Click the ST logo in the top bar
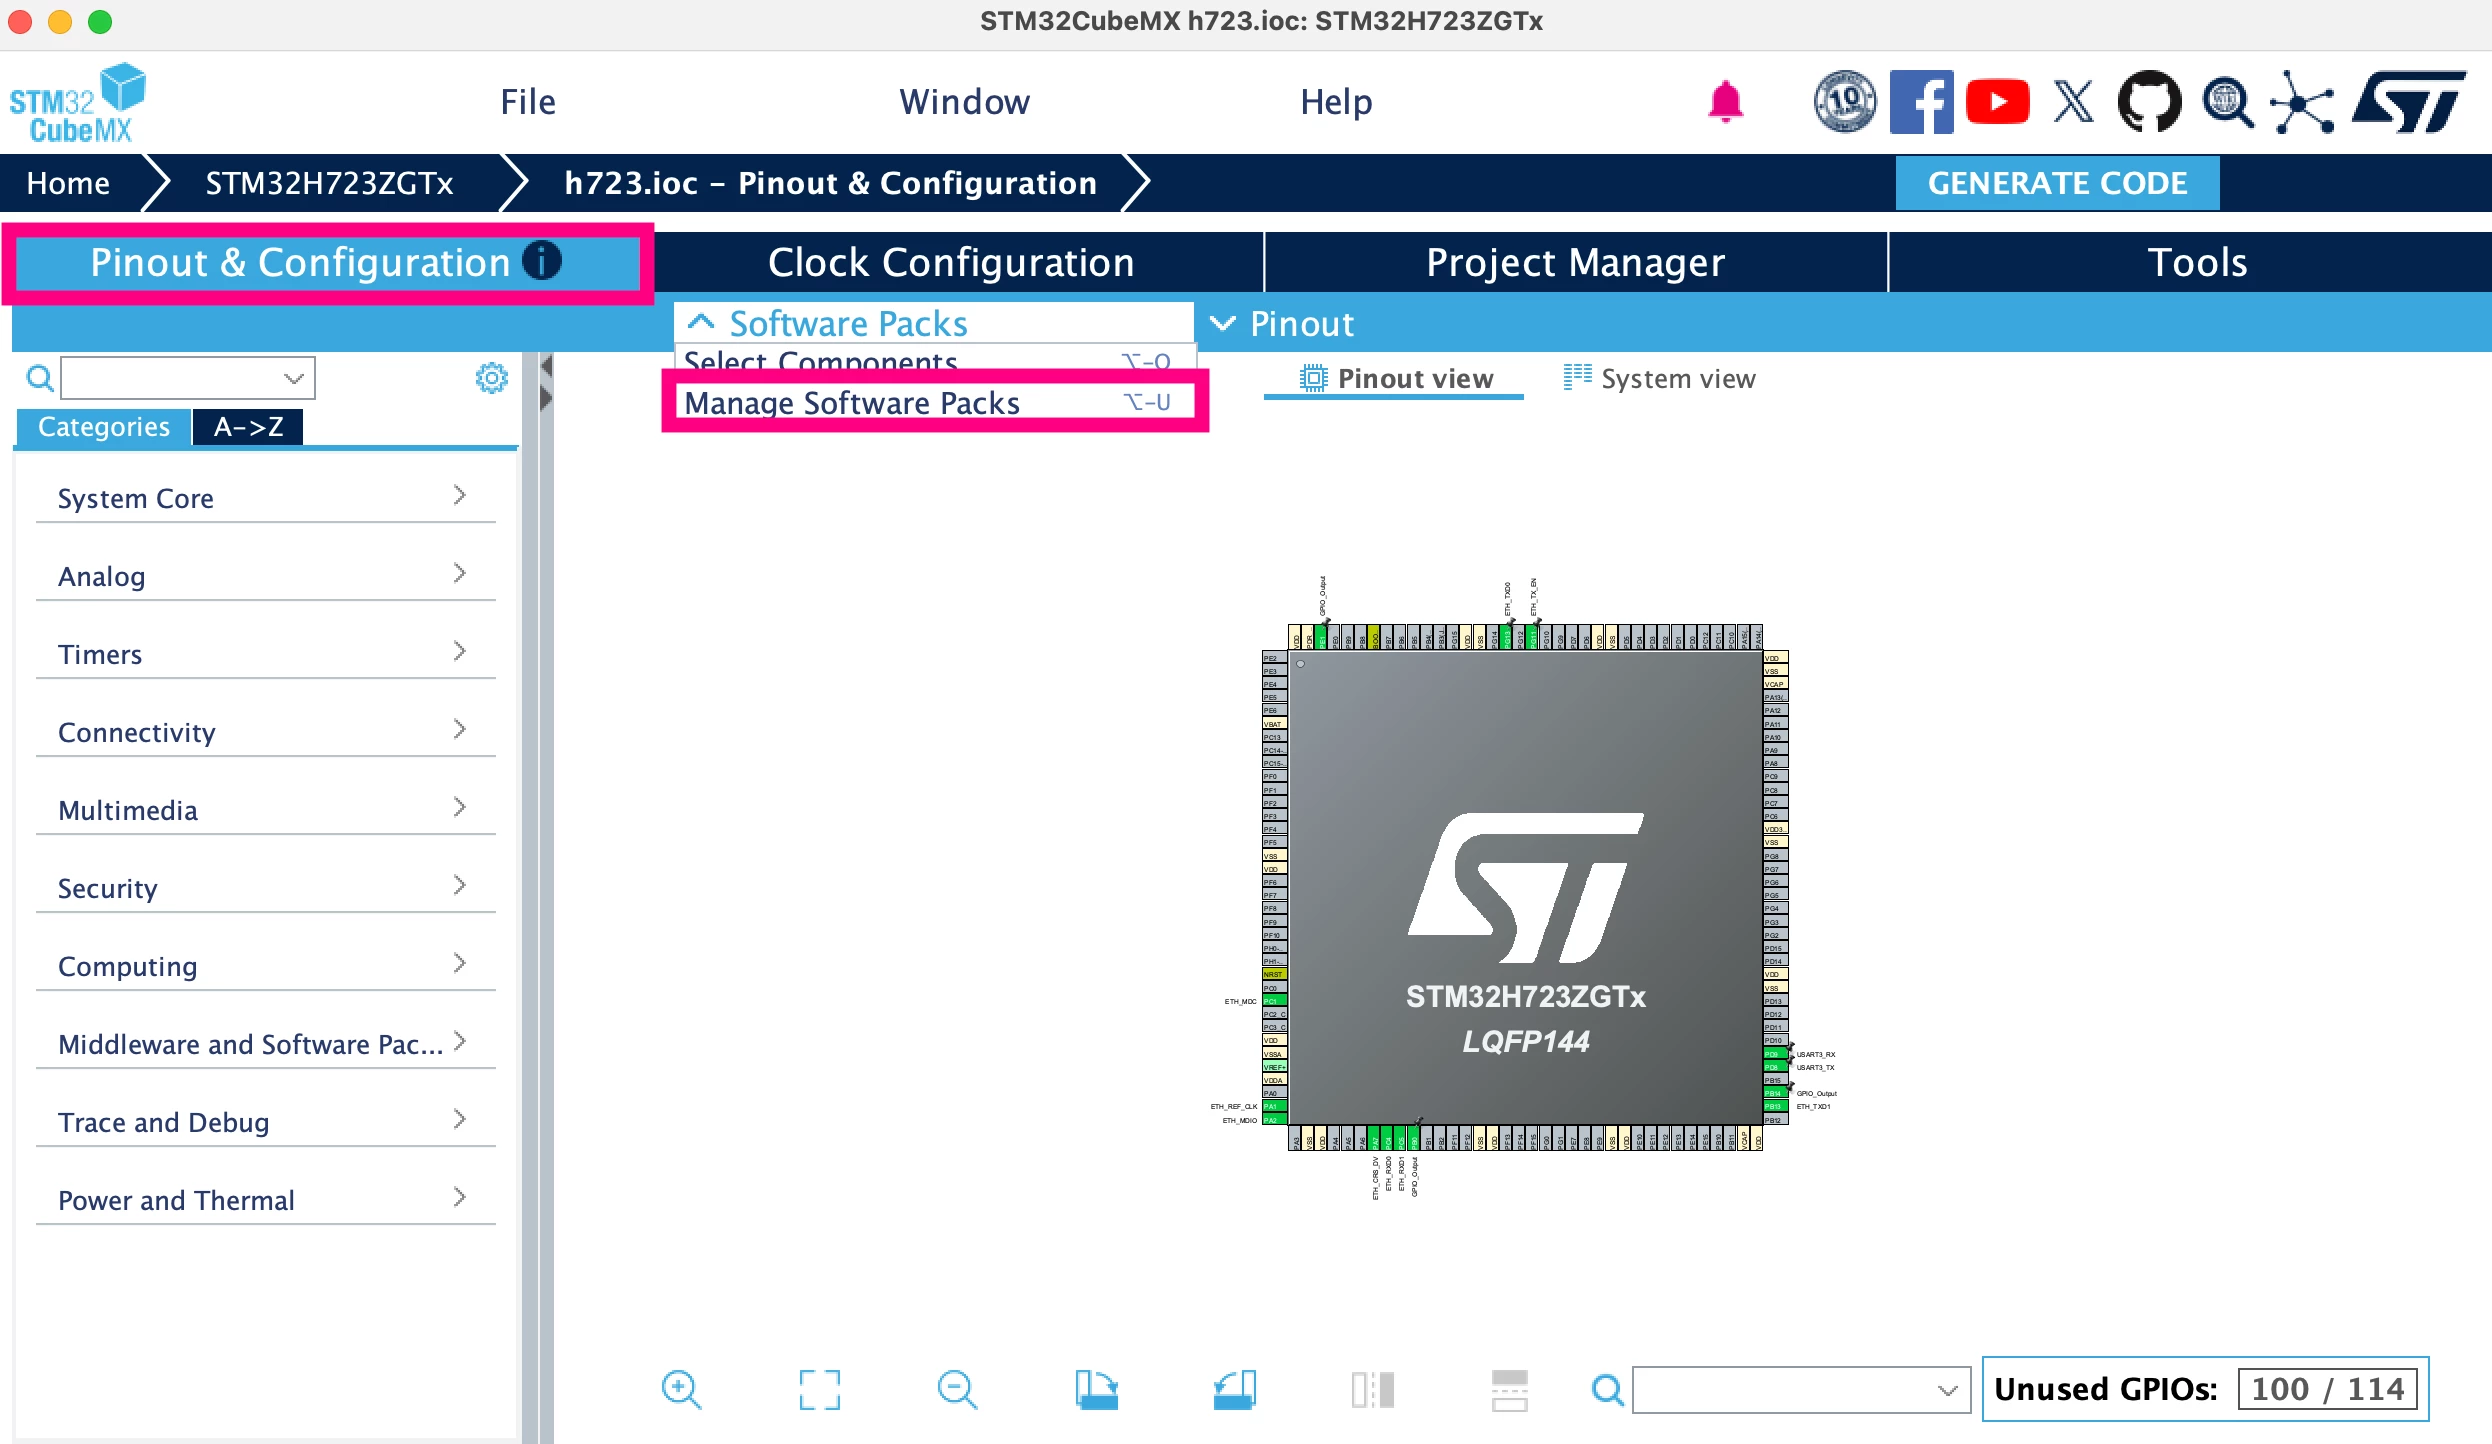This screenshot has height=1444, width=2492. click(2408, 102)
